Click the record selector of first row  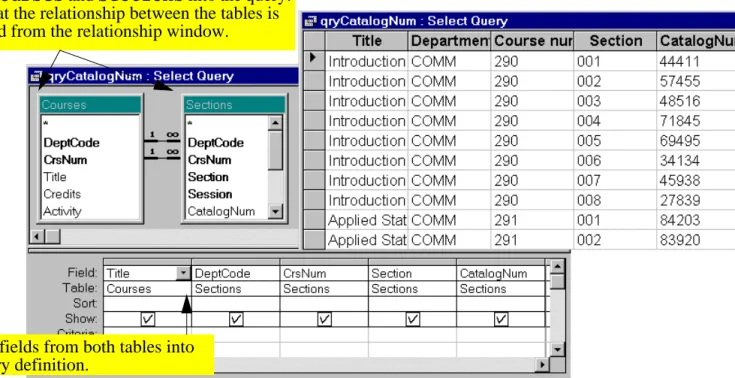314,61
